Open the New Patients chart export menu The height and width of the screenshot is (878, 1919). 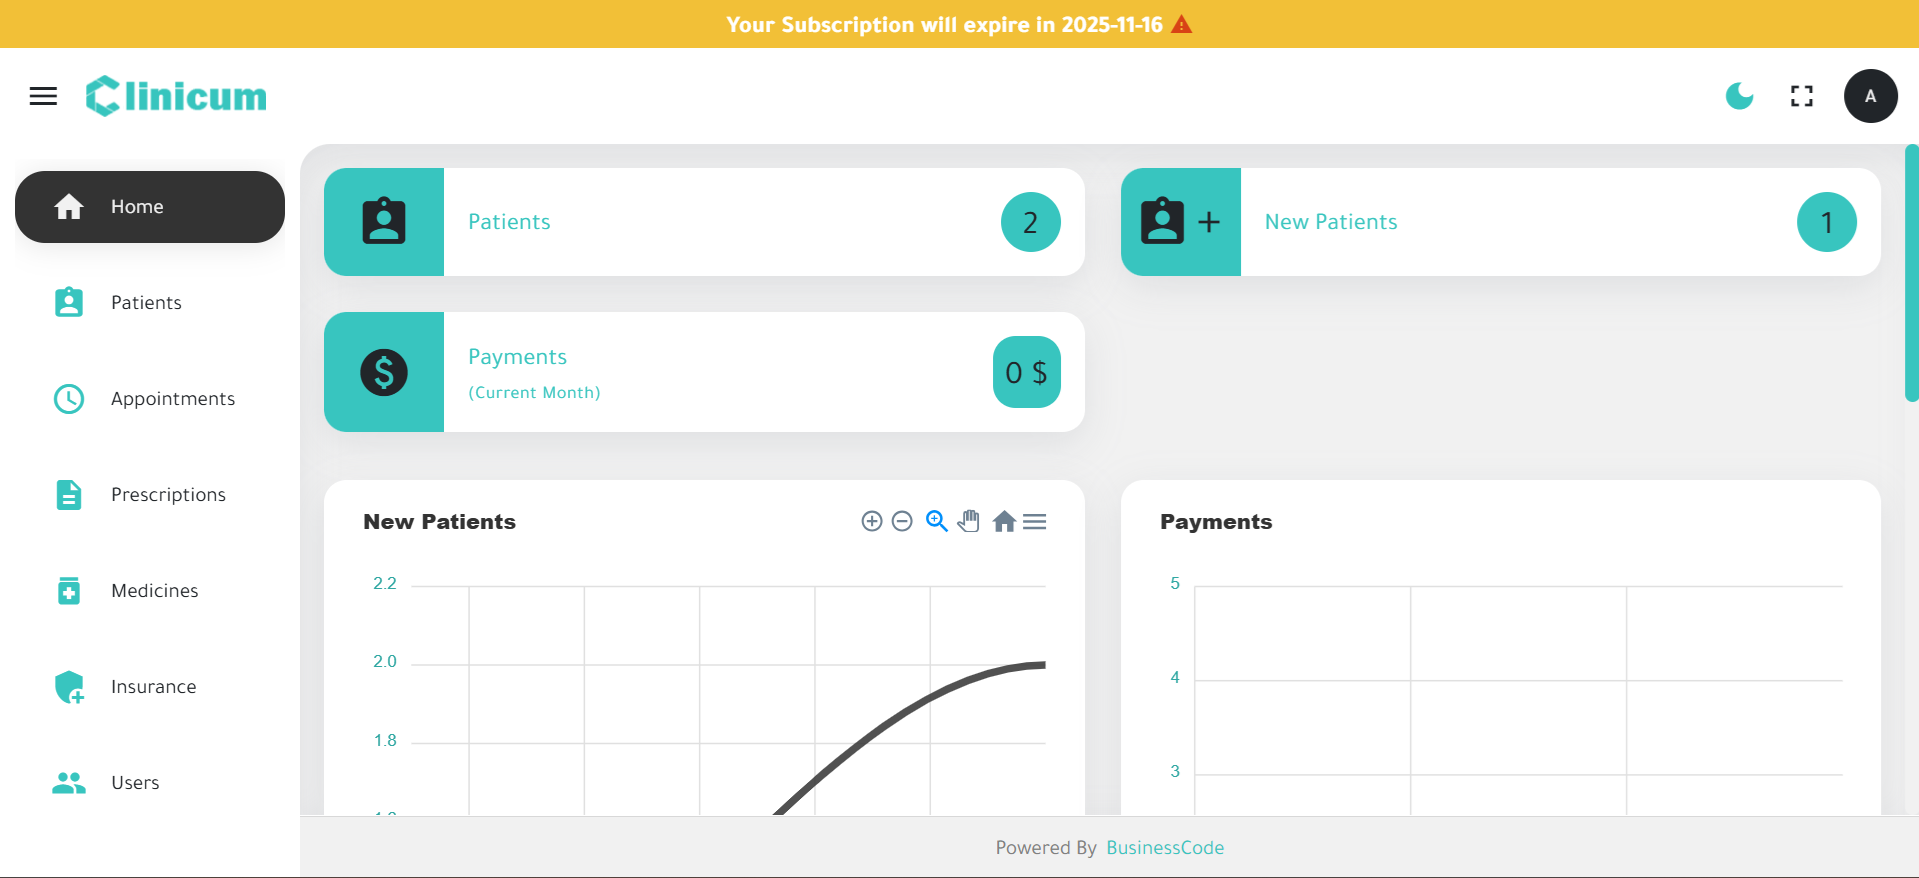[1035, 522]
